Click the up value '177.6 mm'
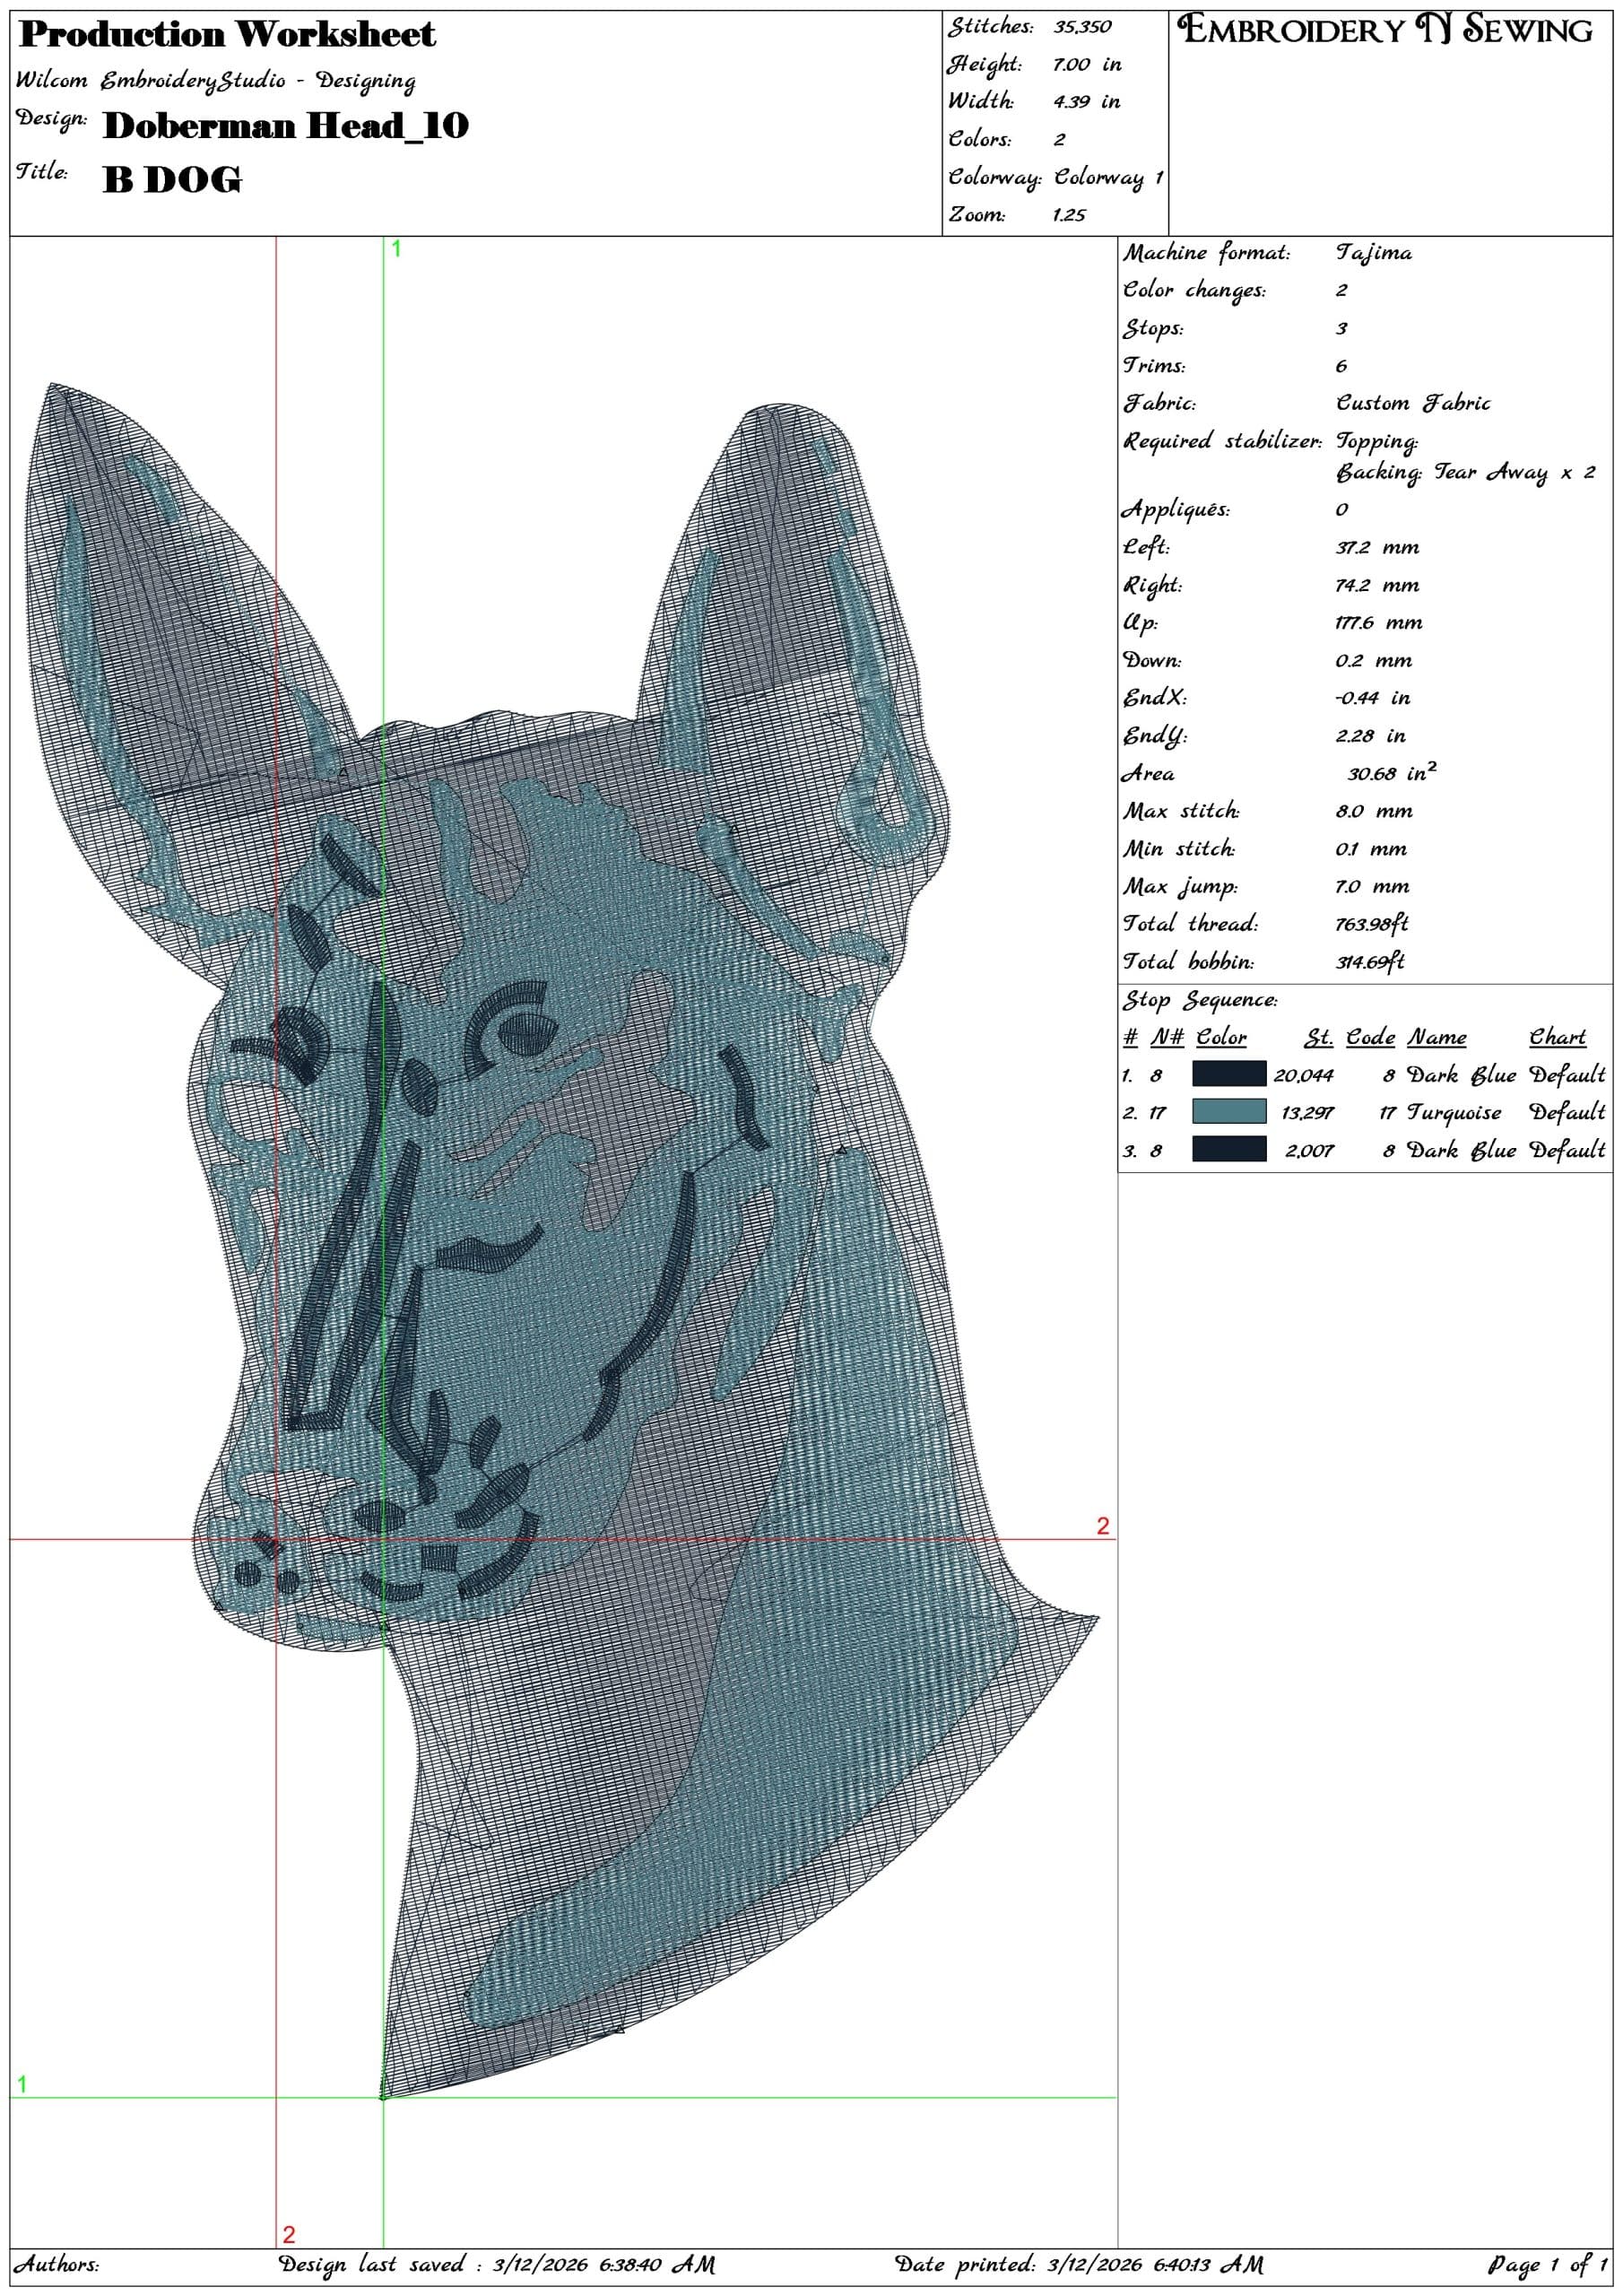The image size is (1623, 2296). (x=1379, y=623)
